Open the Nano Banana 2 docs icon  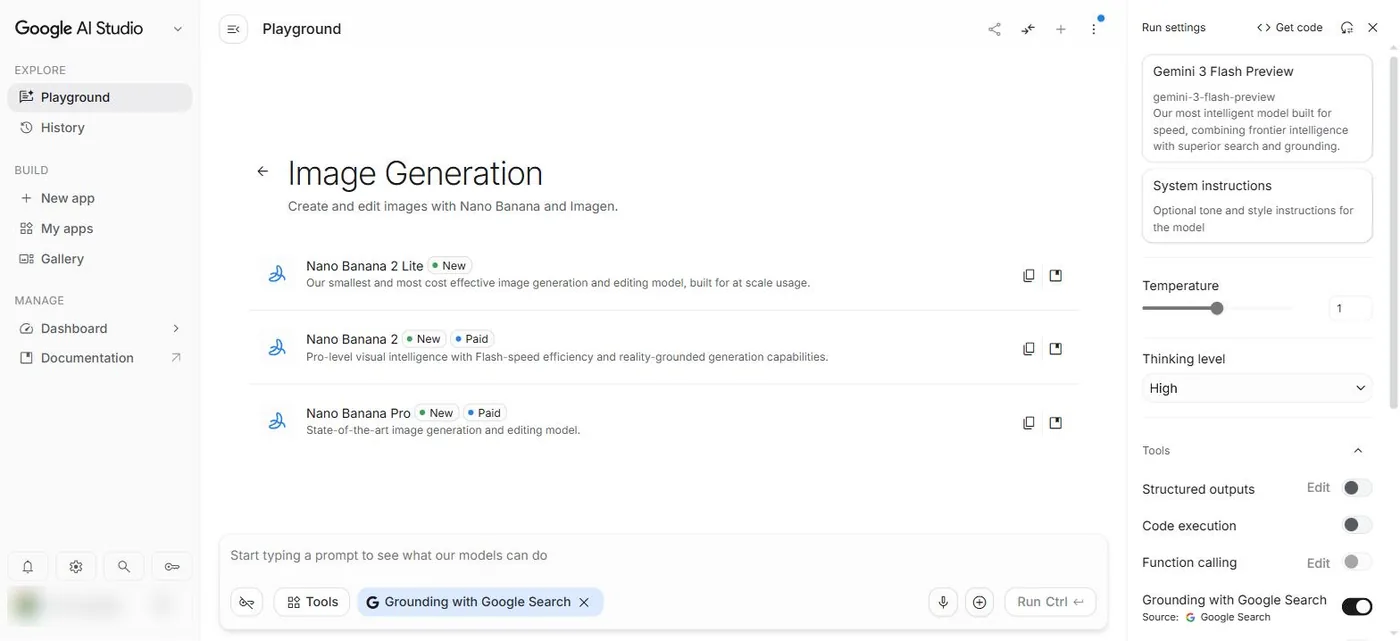coord(1055,348)
